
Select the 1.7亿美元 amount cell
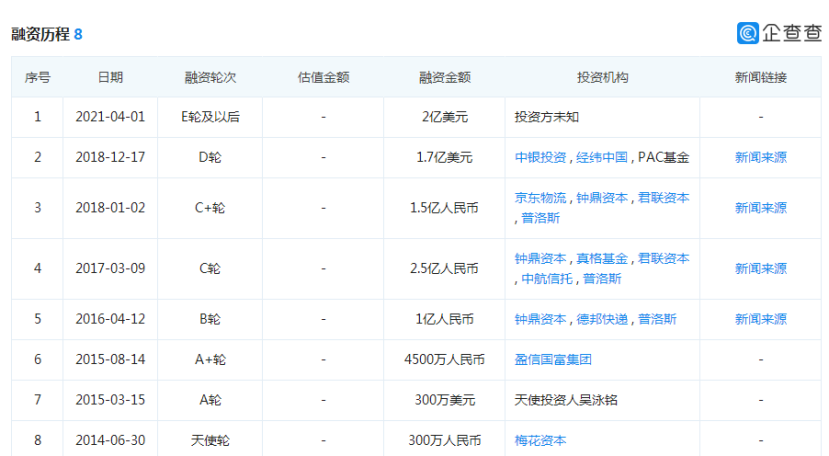pos(445,157)
